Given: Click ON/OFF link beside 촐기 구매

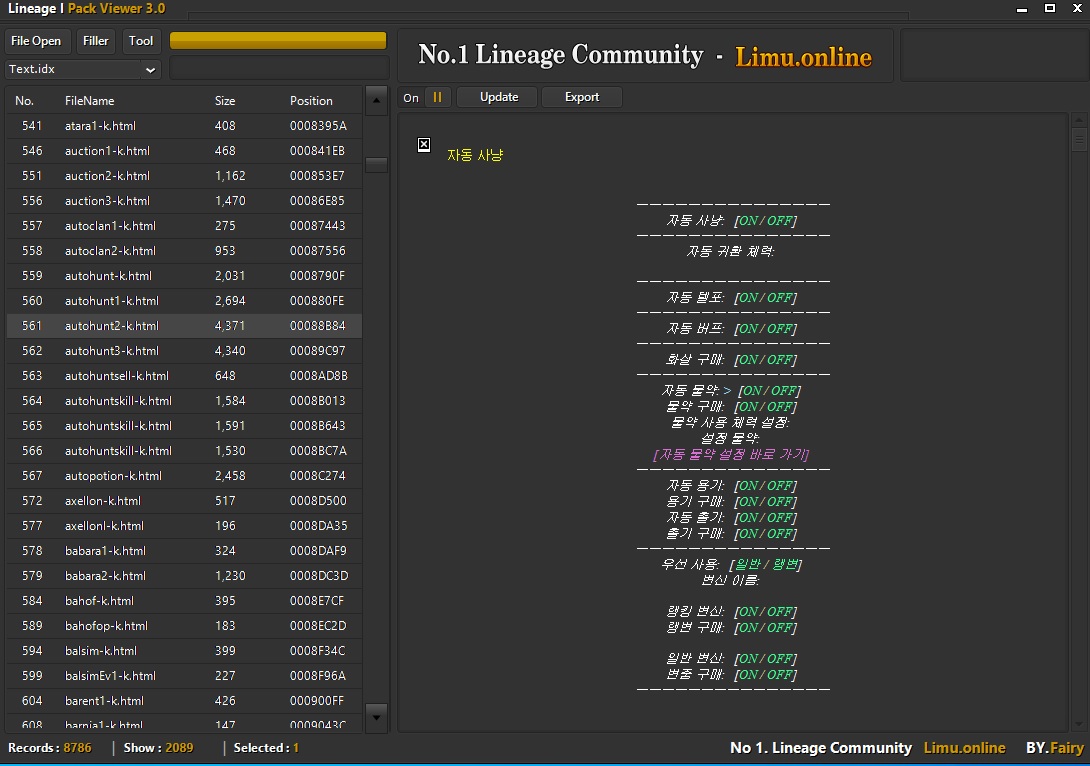Looking at the screenshot, I should (765, 534).
